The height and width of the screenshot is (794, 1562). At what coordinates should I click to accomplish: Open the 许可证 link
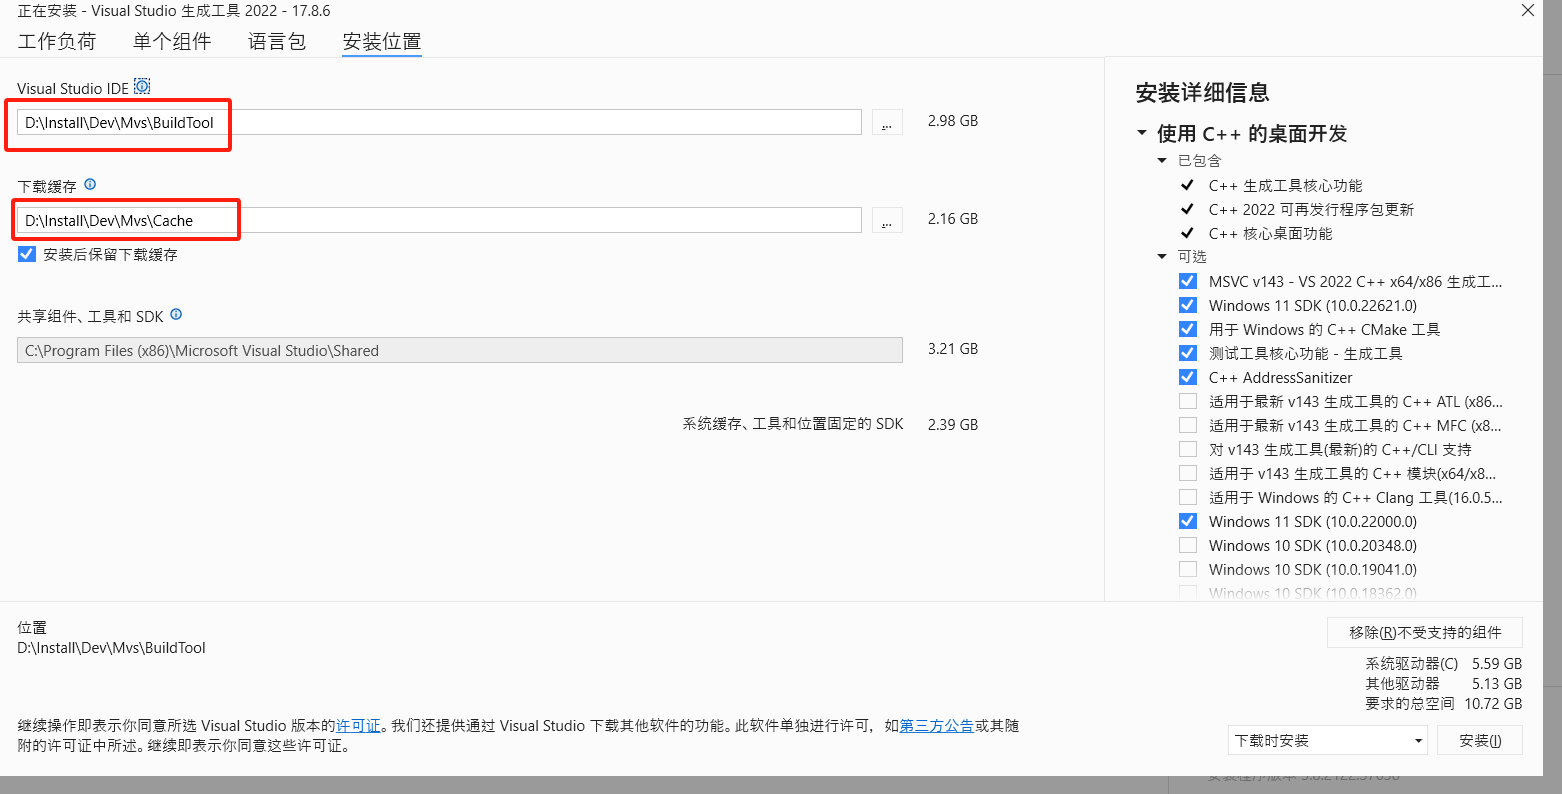359,726
